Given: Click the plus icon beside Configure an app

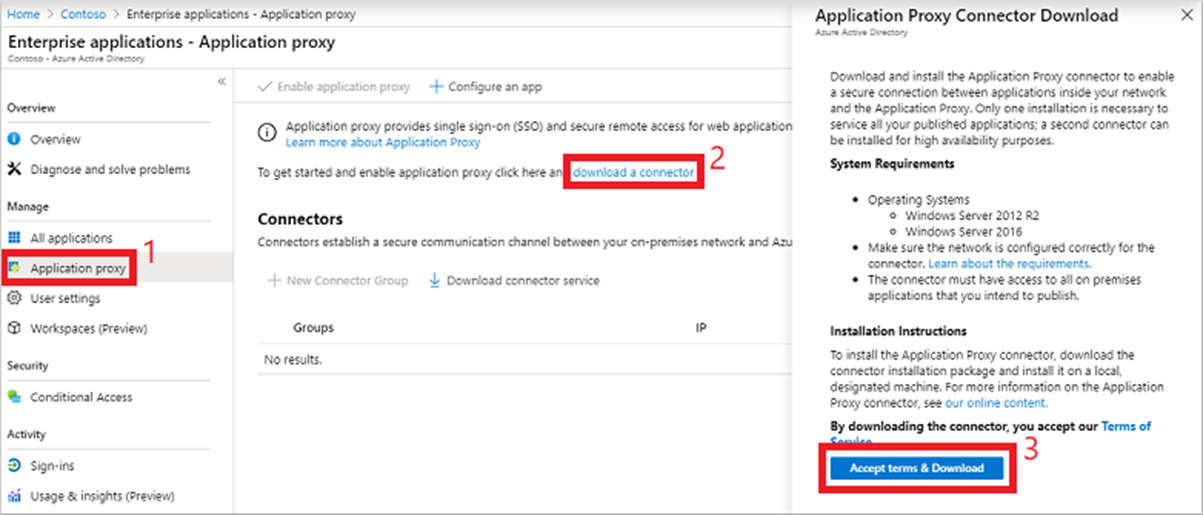Looking at the screenshot, I should tap(436, 87).
